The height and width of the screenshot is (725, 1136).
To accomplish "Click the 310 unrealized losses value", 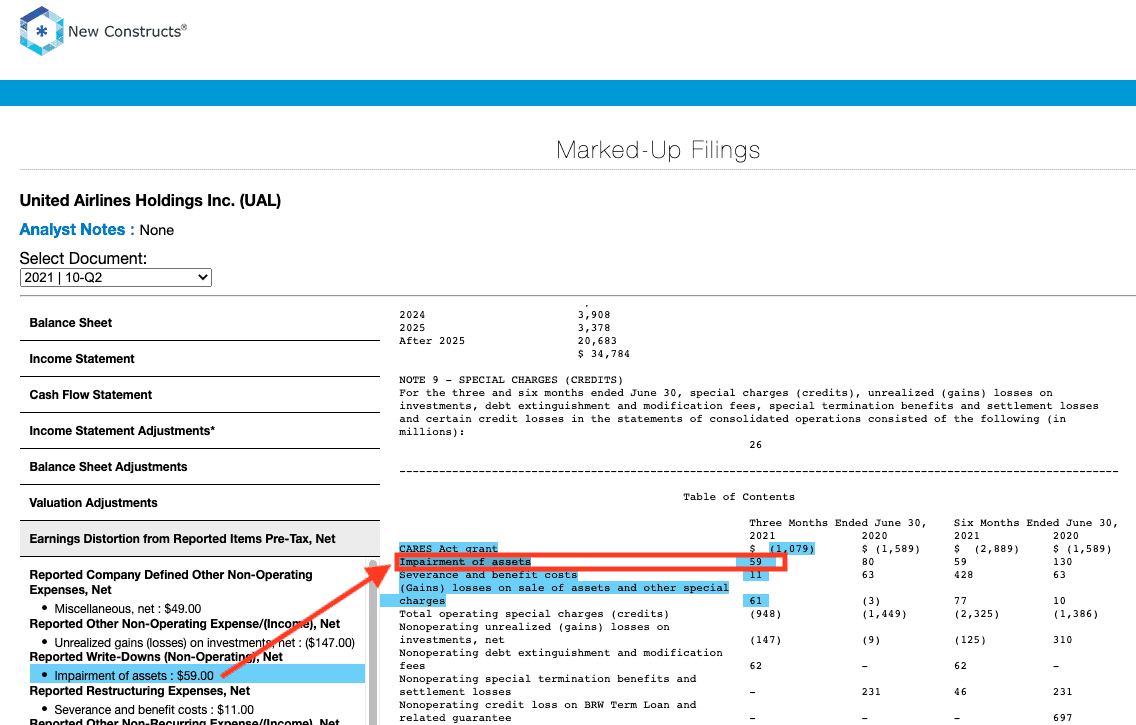I will 1063,640.
